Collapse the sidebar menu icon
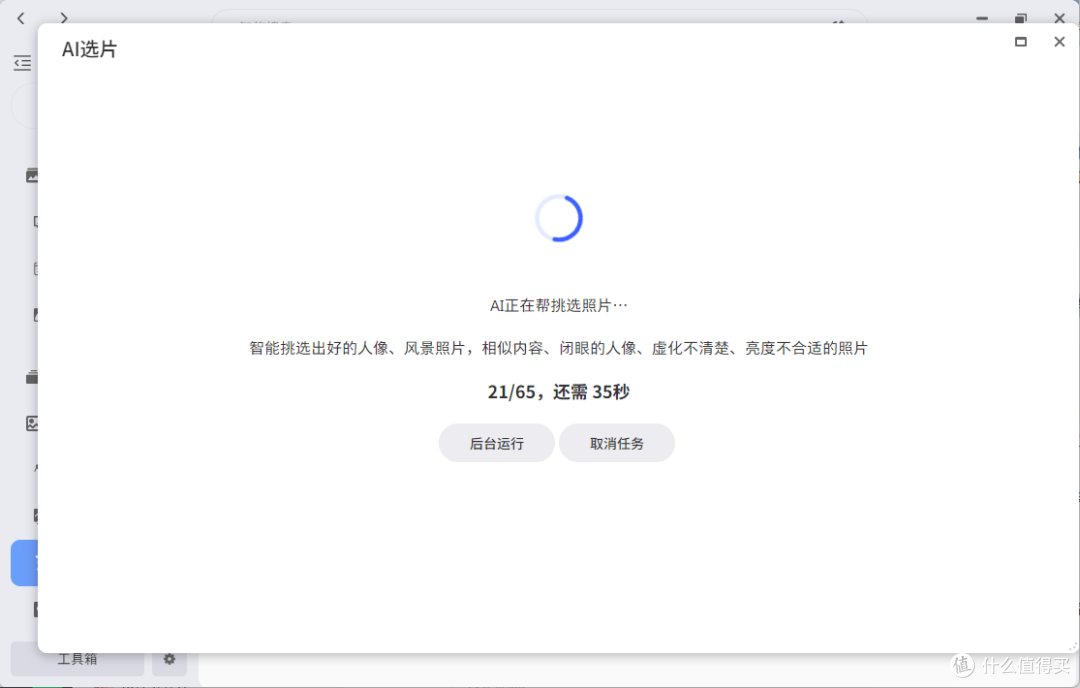The image size is (1080, 688). coord(22,63)
